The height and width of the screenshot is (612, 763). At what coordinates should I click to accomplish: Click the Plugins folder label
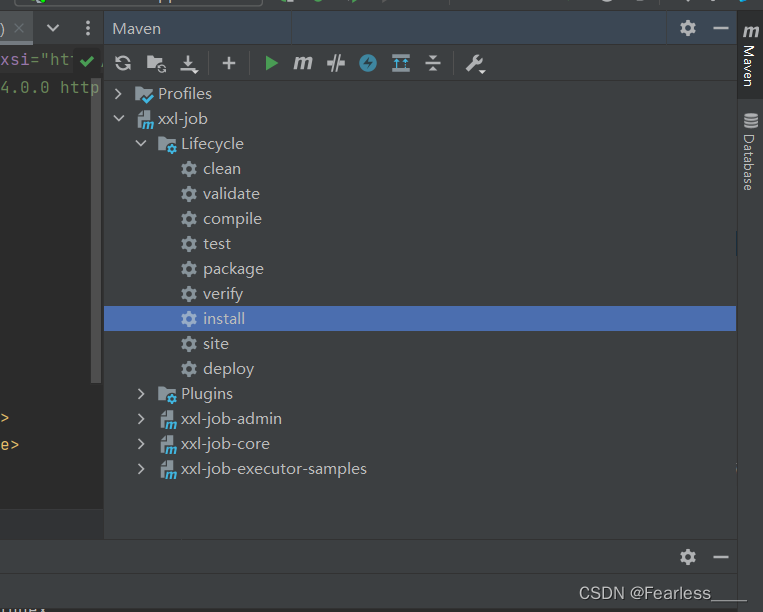[x=207, y=394]
